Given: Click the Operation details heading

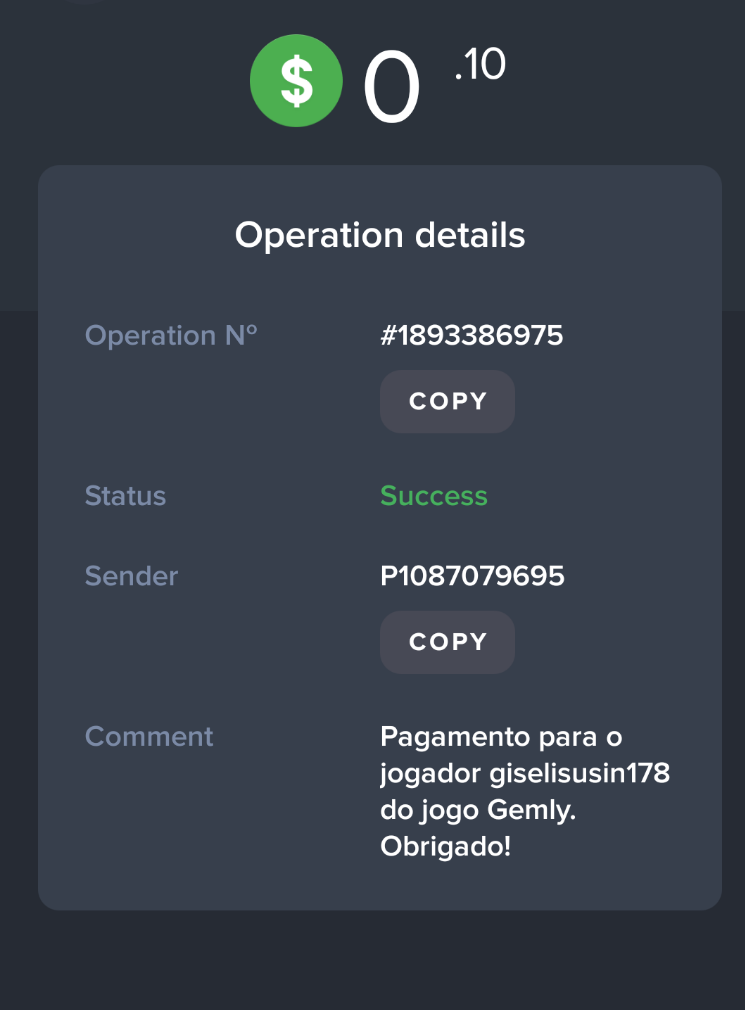Looking at the screenshot, I should click(x=380, y=236).
